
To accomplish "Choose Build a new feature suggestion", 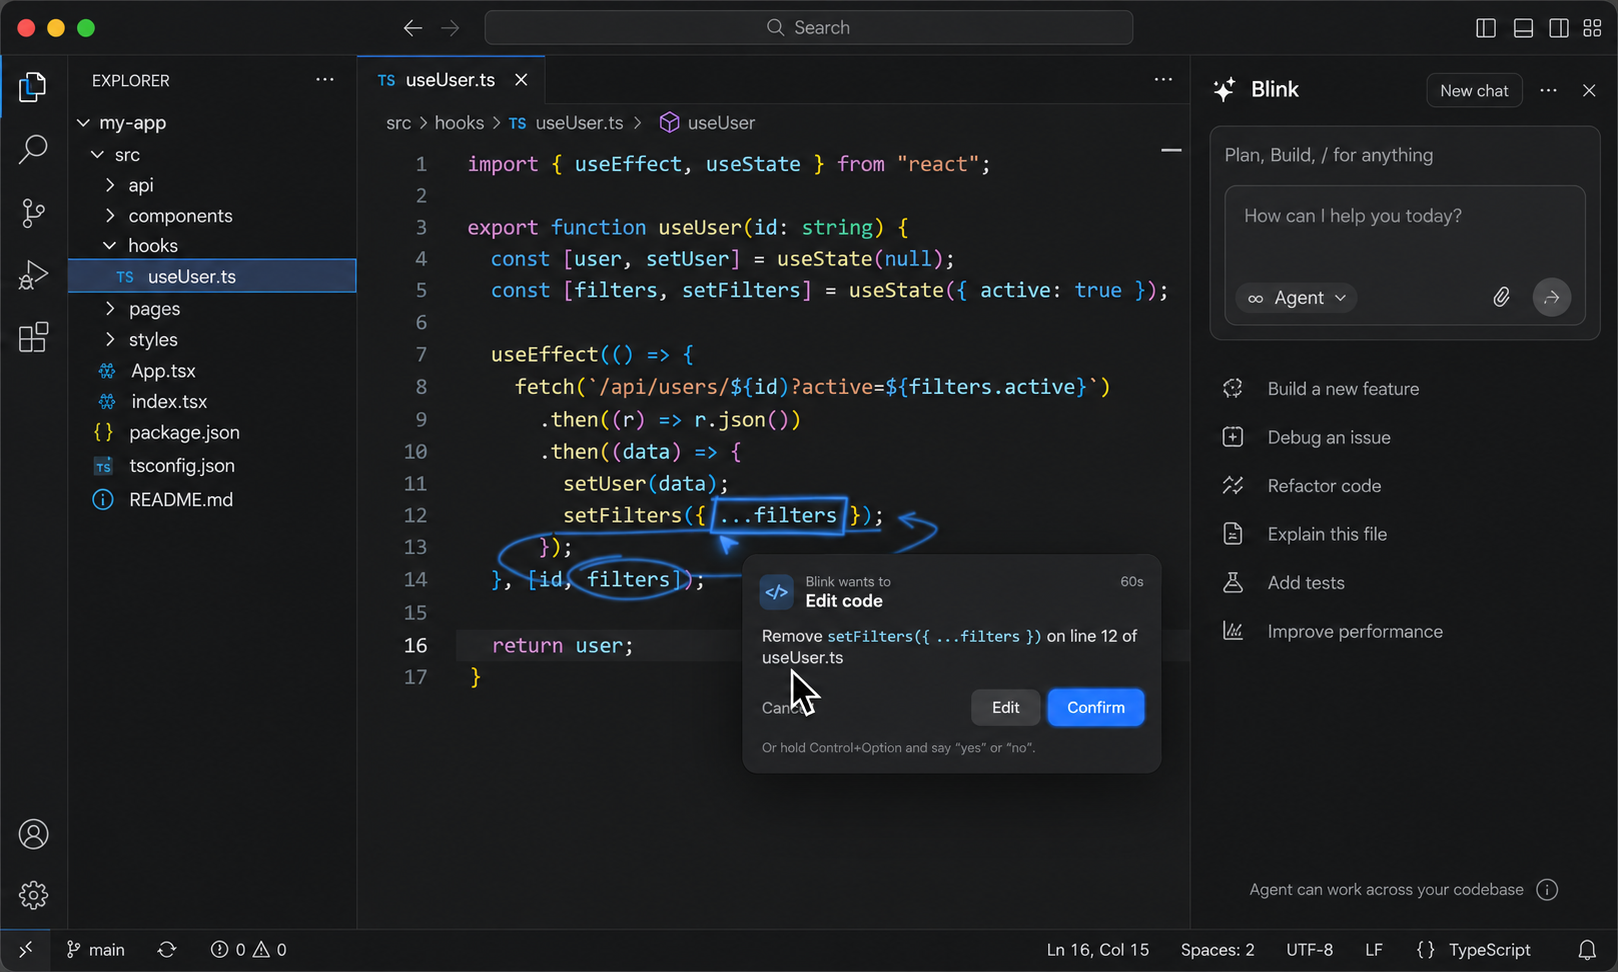I will 1343,389.
